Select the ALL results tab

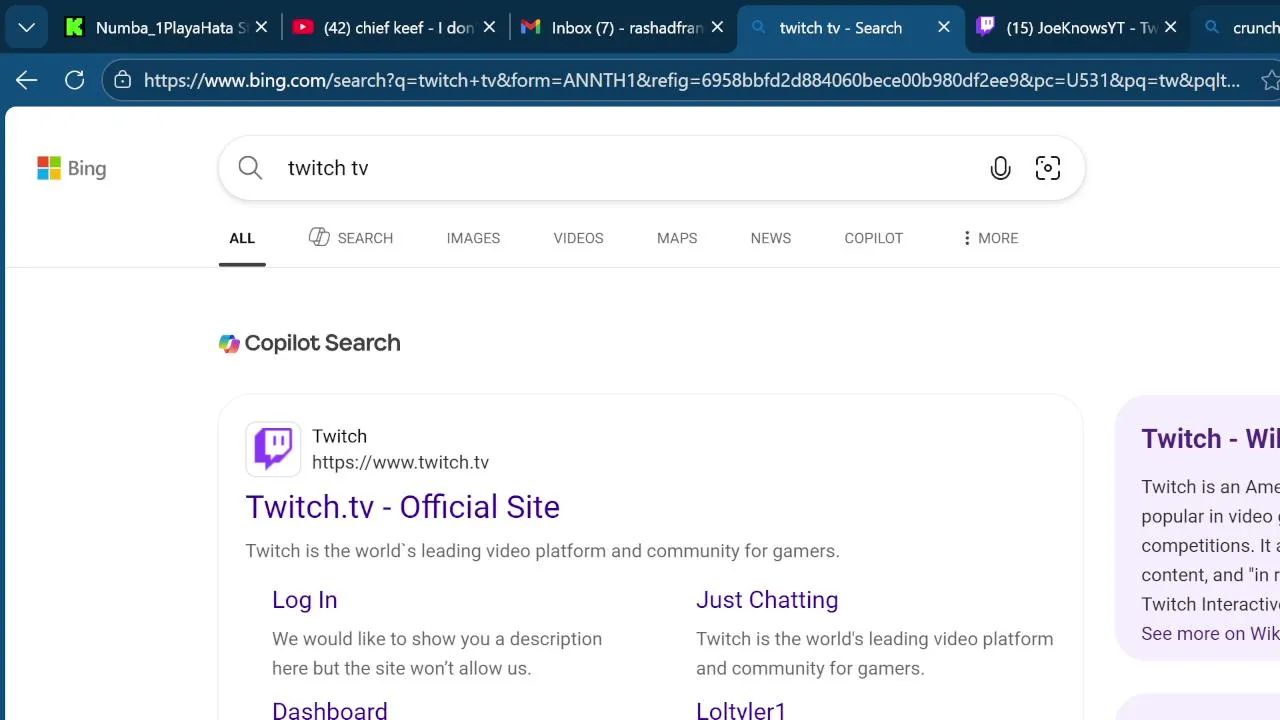[242, 238]
